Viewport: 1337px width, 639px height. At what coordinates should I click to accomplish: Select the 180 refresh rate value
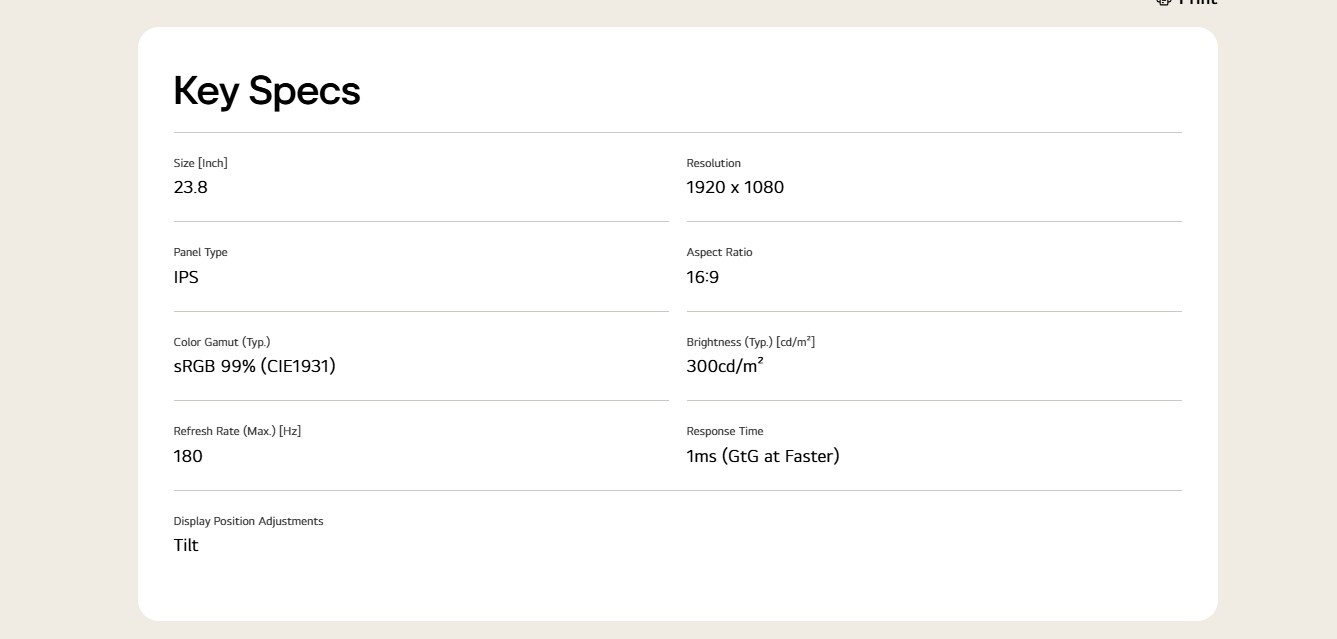[188, 456]
